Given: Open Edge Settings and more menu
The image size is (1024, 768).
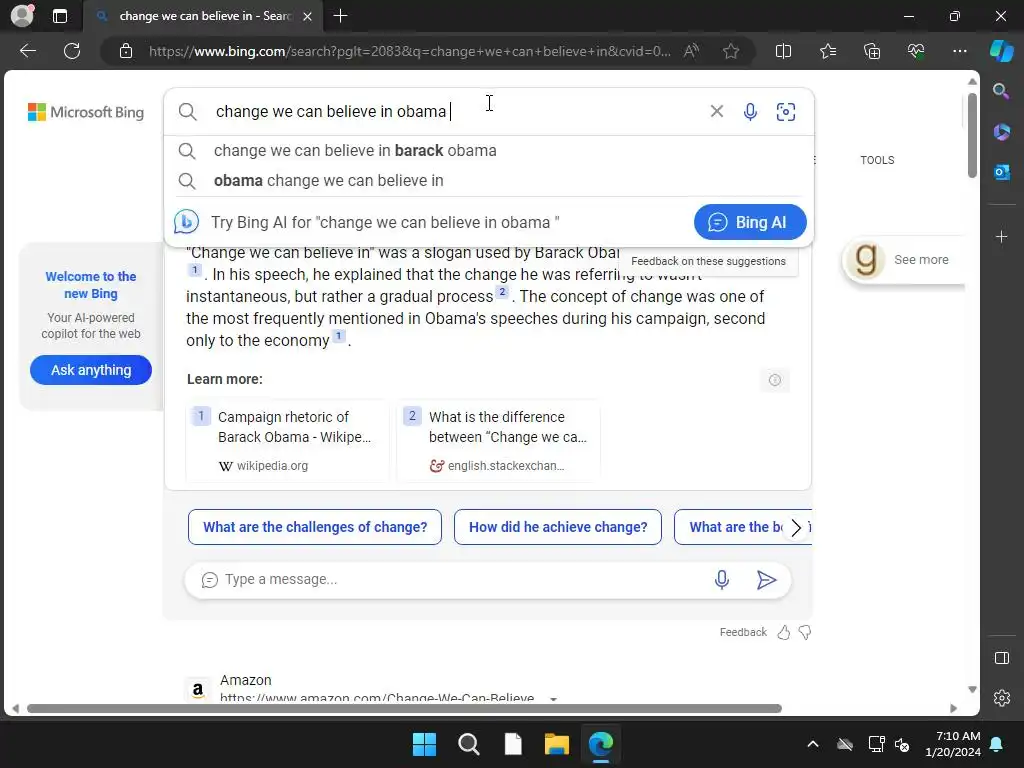Looking at the screenshot, I should pos(959,51).
